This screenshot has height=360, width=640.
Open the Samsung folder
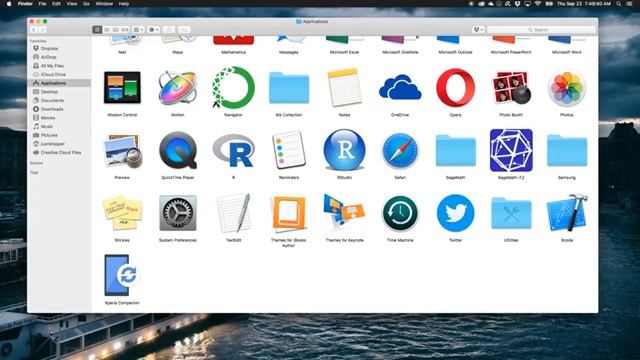point(567,151)
